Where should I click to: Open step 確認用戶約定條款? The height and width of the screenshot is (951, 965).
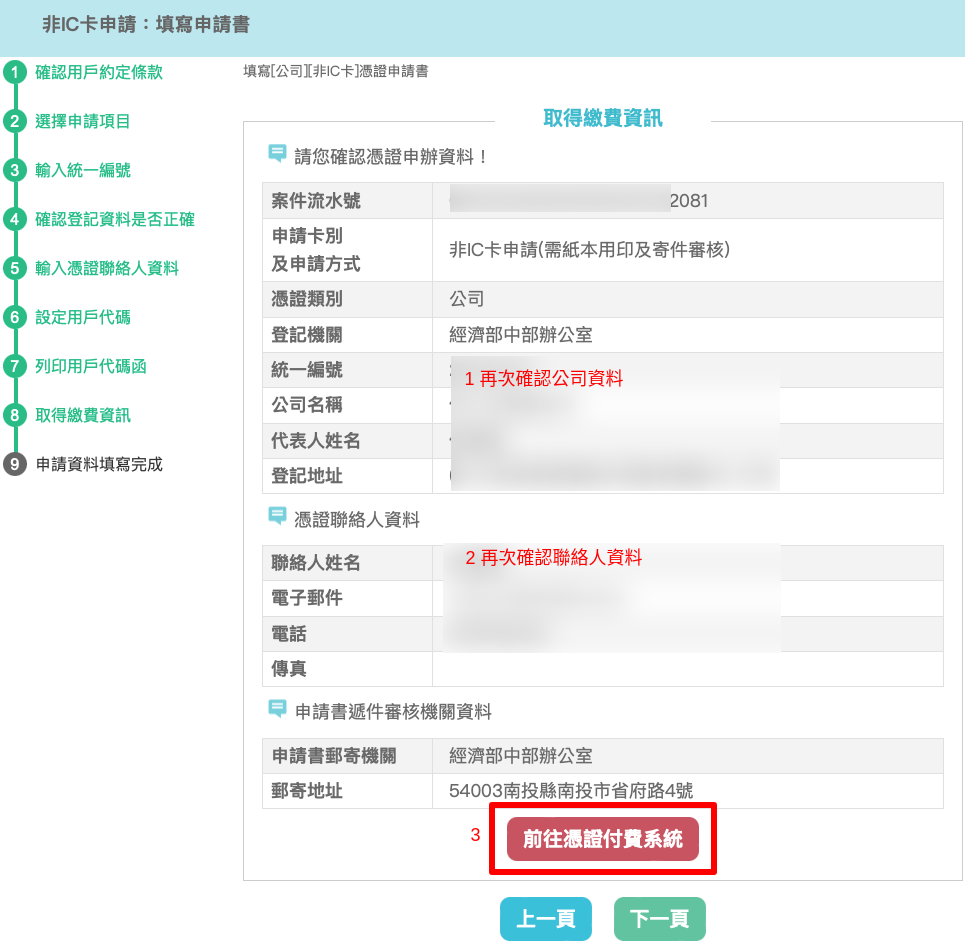99,72
